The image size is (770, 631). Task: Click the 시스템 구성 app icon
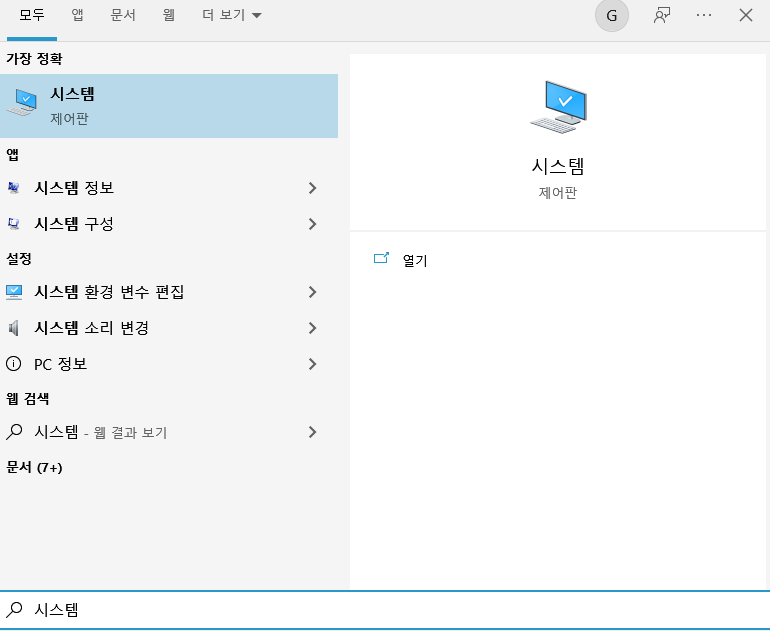pos(14,224)
